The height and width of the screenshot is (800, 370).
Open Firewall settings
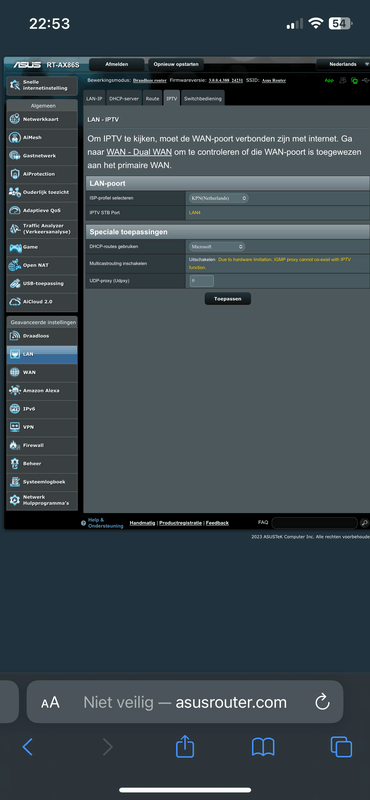[x=42, y=445]
